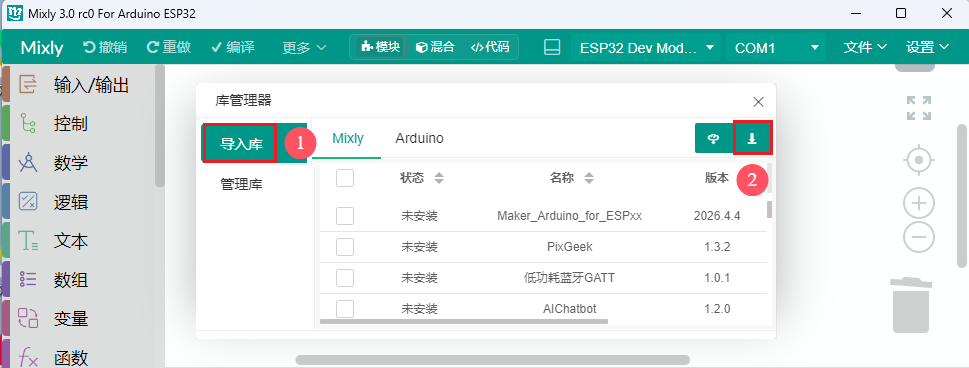The width and height of the screenshot is (969, 368).
Task: Check the Maker_Arduino_for_ESPxx library row
Action: point(345,216)
